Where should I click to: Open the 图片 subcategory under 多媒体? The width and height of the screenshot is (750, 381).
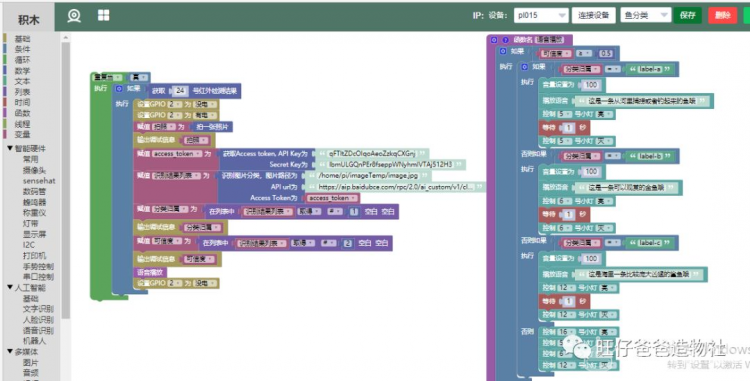tap(31, 362)
